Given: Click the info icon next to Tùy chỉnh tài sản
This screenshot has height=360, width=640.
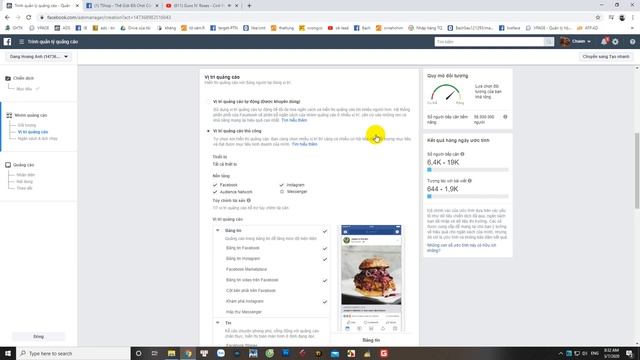Looking at the screenshot, I should 249,200.
